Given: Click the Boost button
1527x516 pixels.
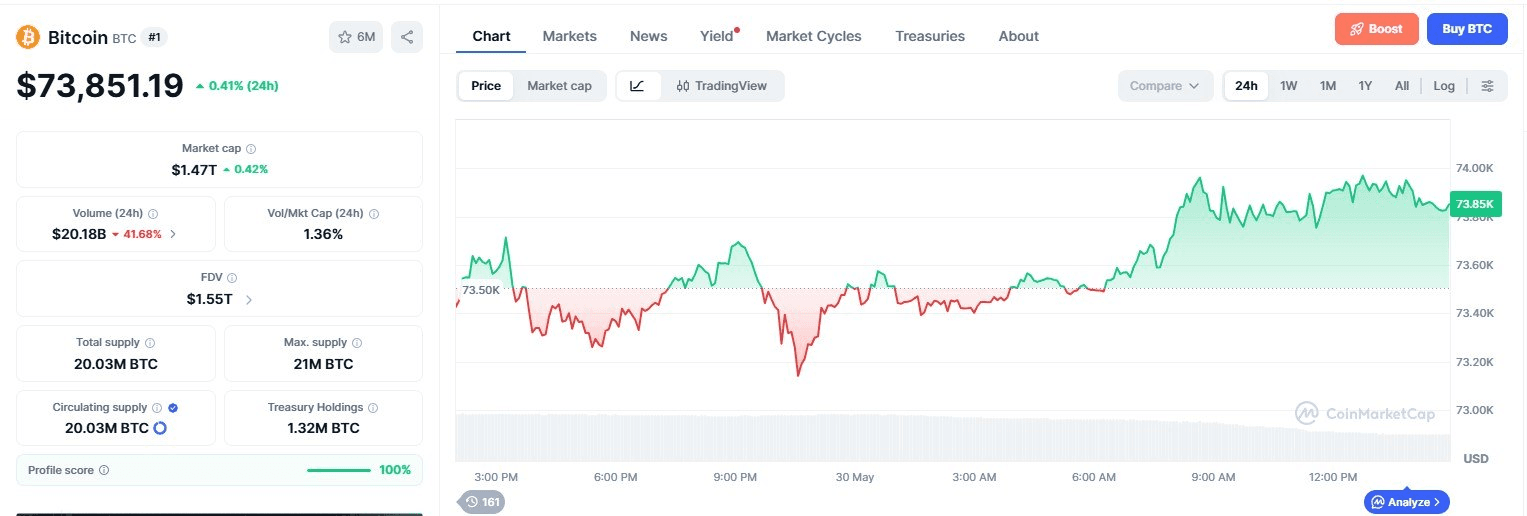Looking at the screenshot, I should 1376,29.
